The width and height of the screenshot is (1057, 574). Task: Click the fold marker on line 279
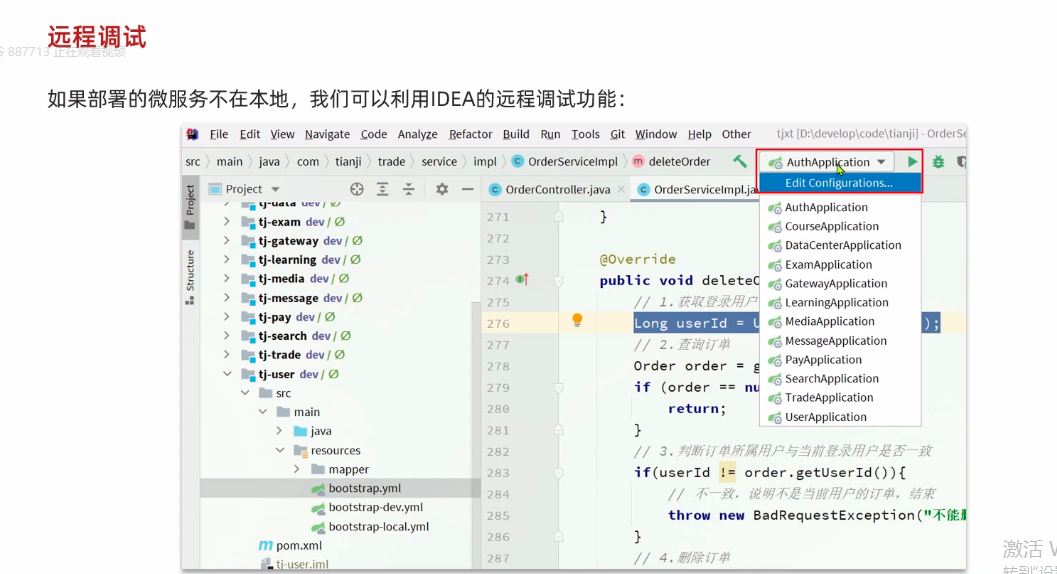[x=558, y=388]
